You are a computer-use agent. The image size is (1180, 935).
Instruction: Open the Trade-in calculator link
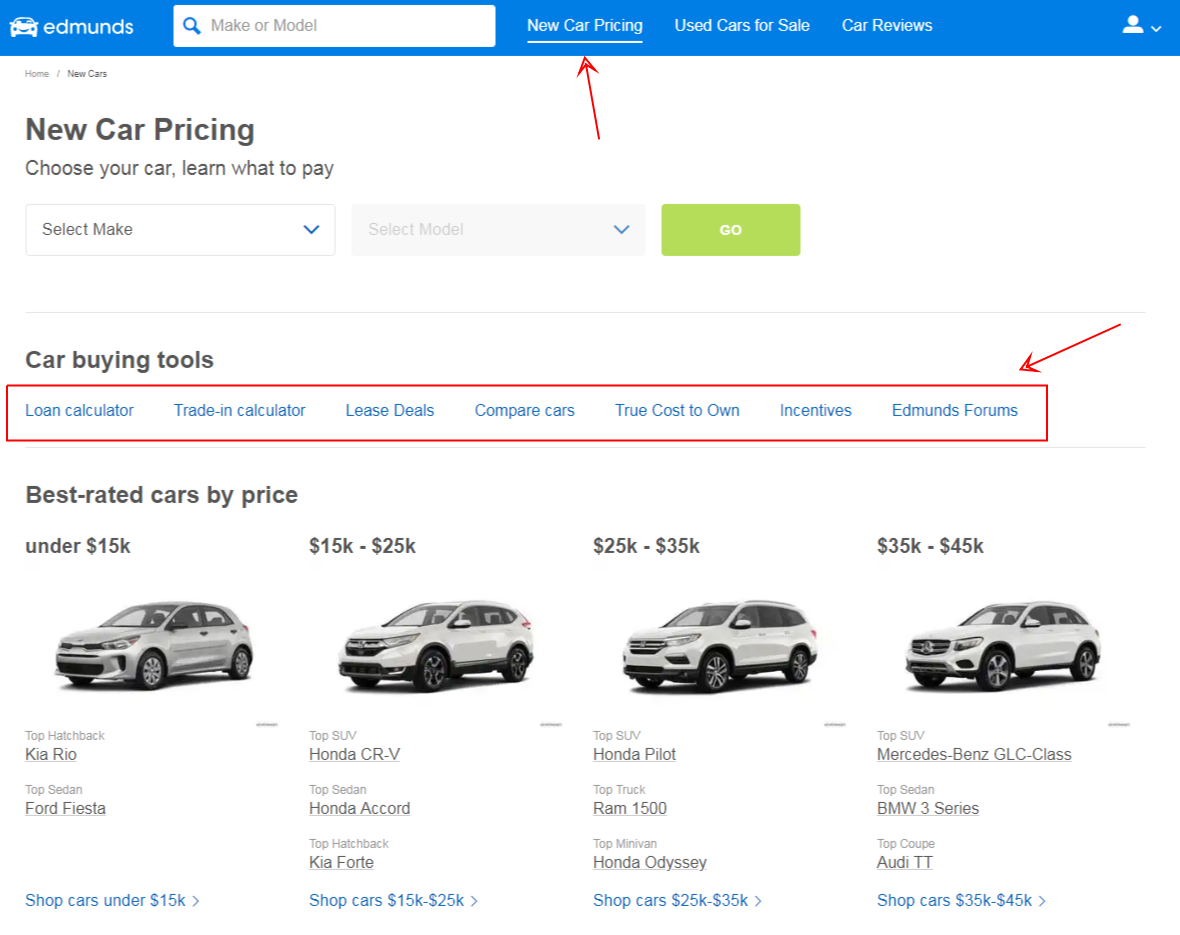tap(239, 410)
